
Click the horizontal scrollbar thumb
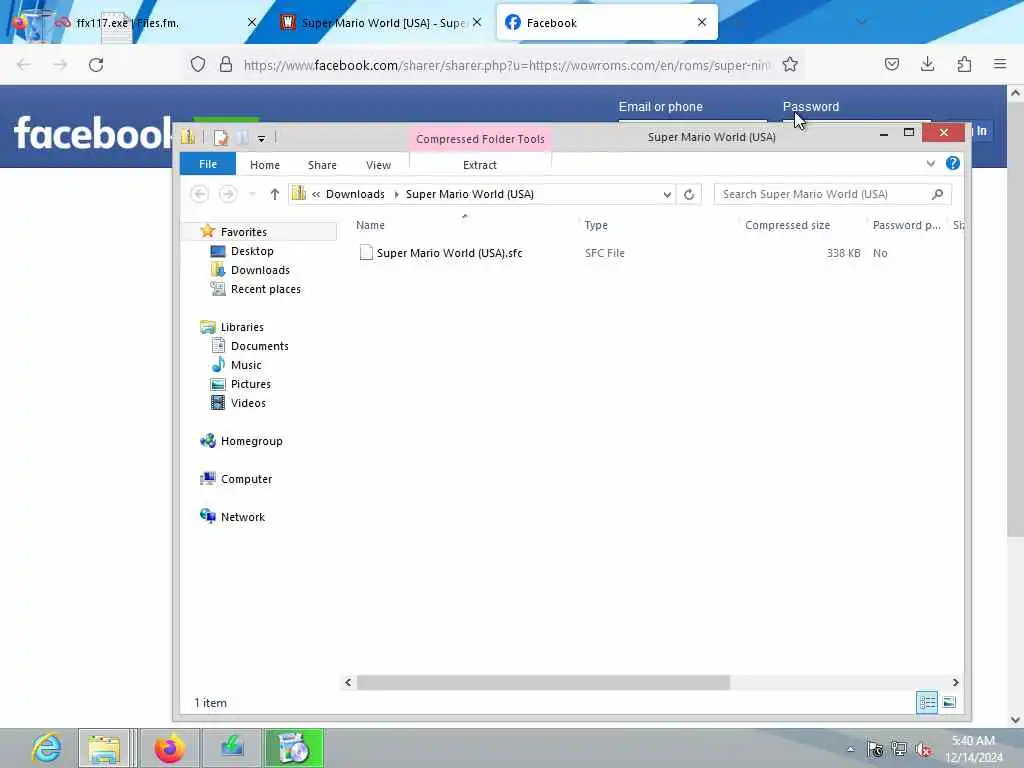pos(543,682)
